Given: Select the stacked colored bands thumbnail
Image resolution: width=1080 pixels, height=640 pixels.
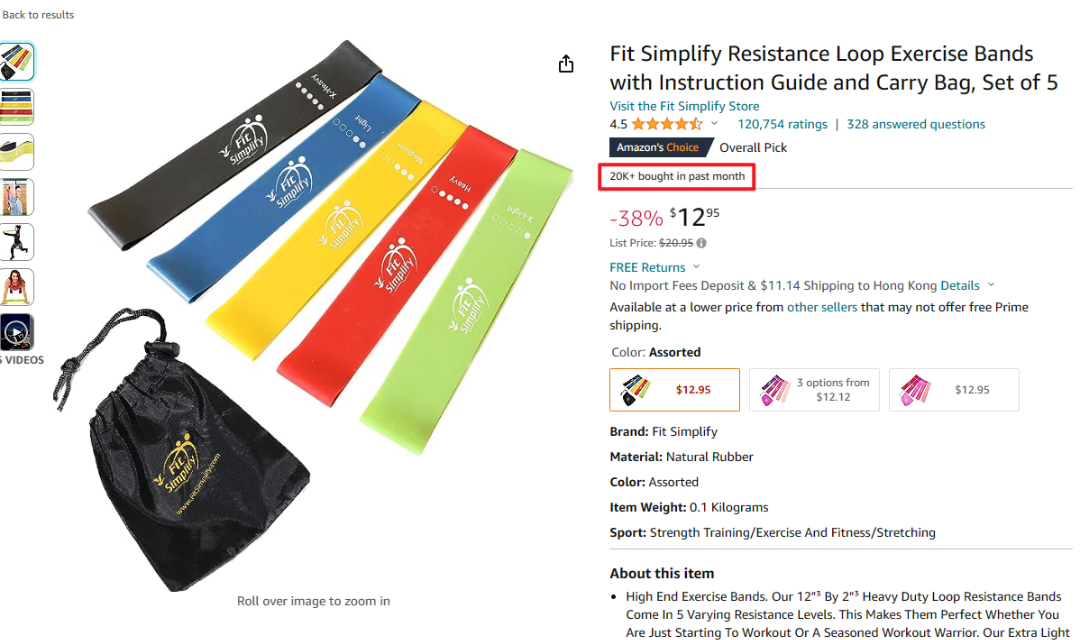Looking at the screenshot, I should [17, 107].
